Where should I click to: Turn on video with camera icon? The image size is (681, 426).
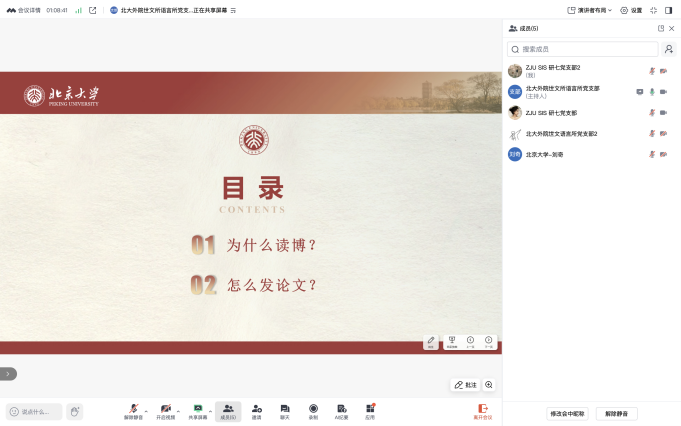(x=165, y=410)
